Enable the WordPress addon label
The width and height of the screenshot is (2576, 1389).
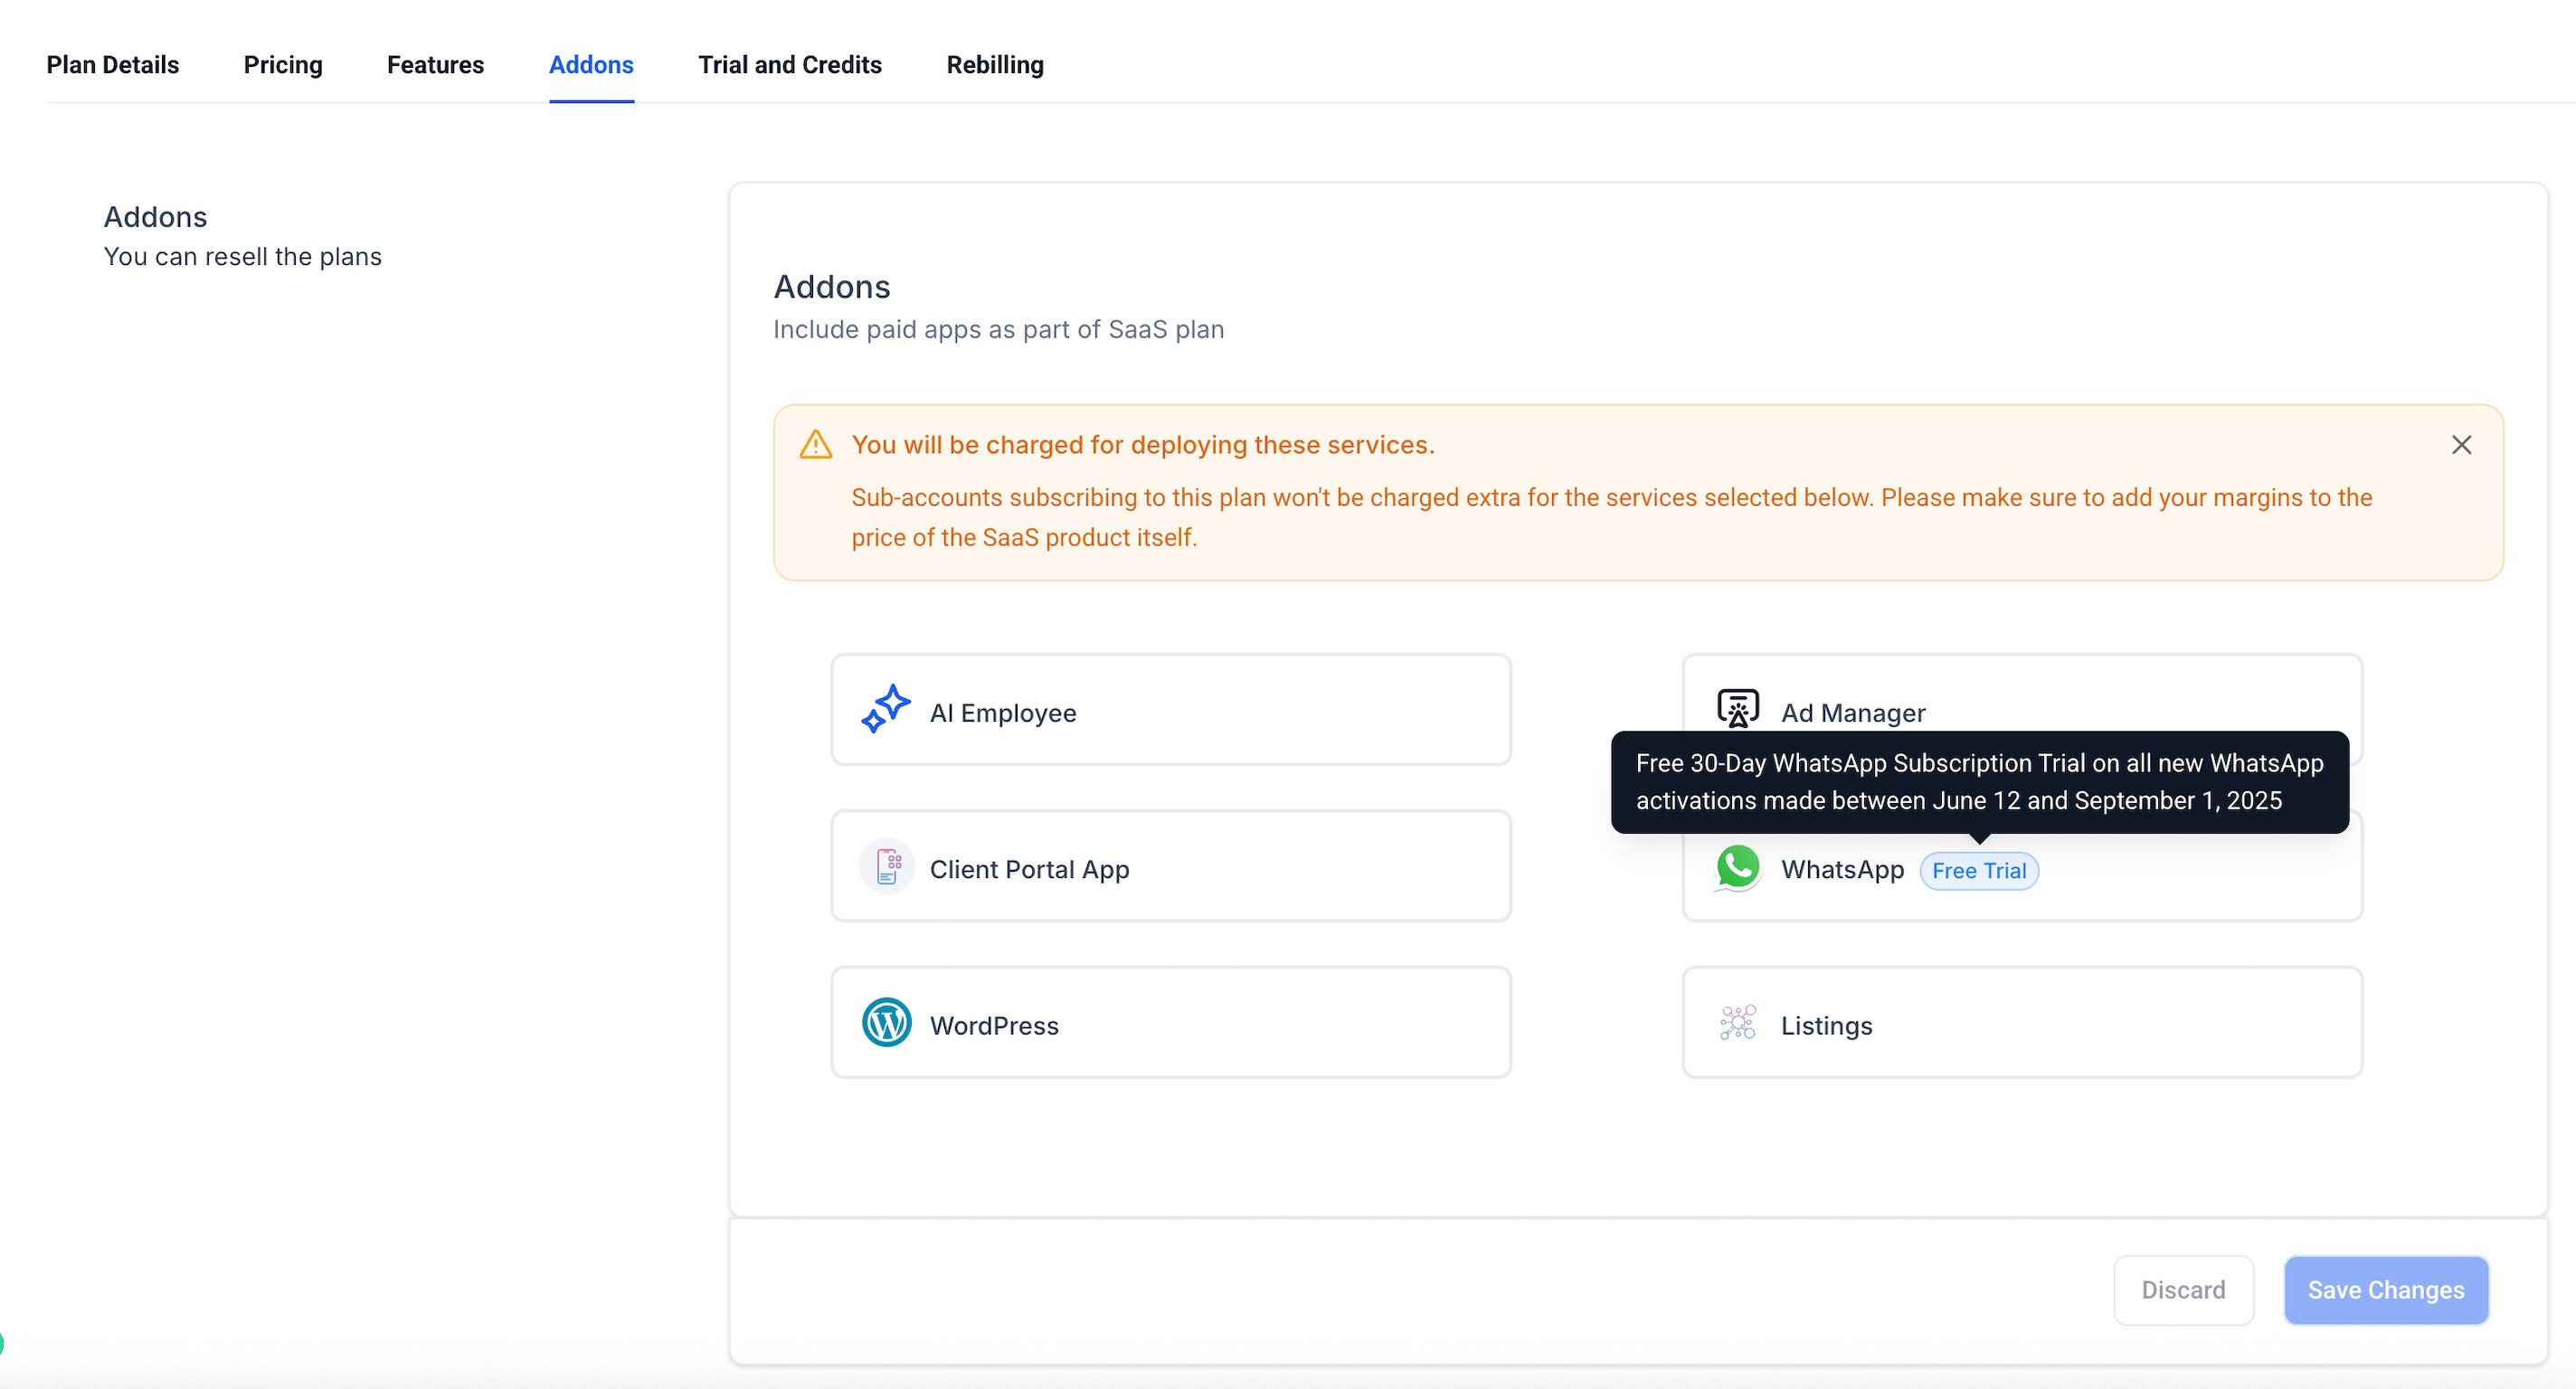click(993, 1026)
